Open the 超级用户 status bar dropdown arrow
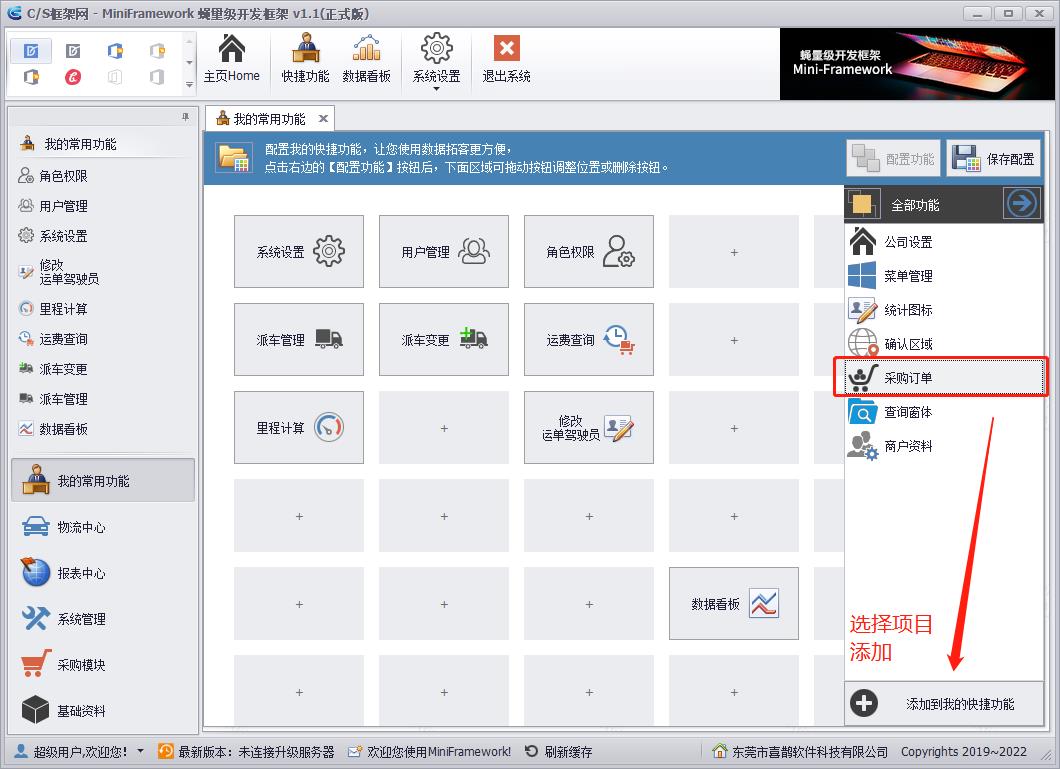This screenshot has height=769, width=1060. (x=140, y=751)
